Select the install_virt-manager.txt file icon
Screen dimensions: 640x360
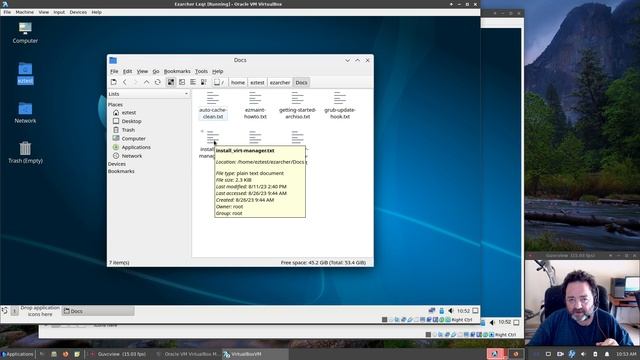point(212,138)
